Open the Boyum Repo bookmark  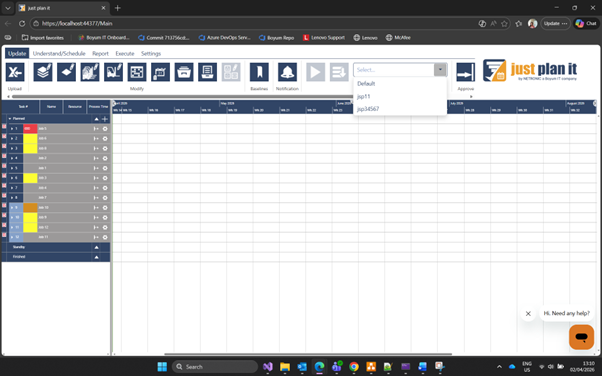(276, 38)
